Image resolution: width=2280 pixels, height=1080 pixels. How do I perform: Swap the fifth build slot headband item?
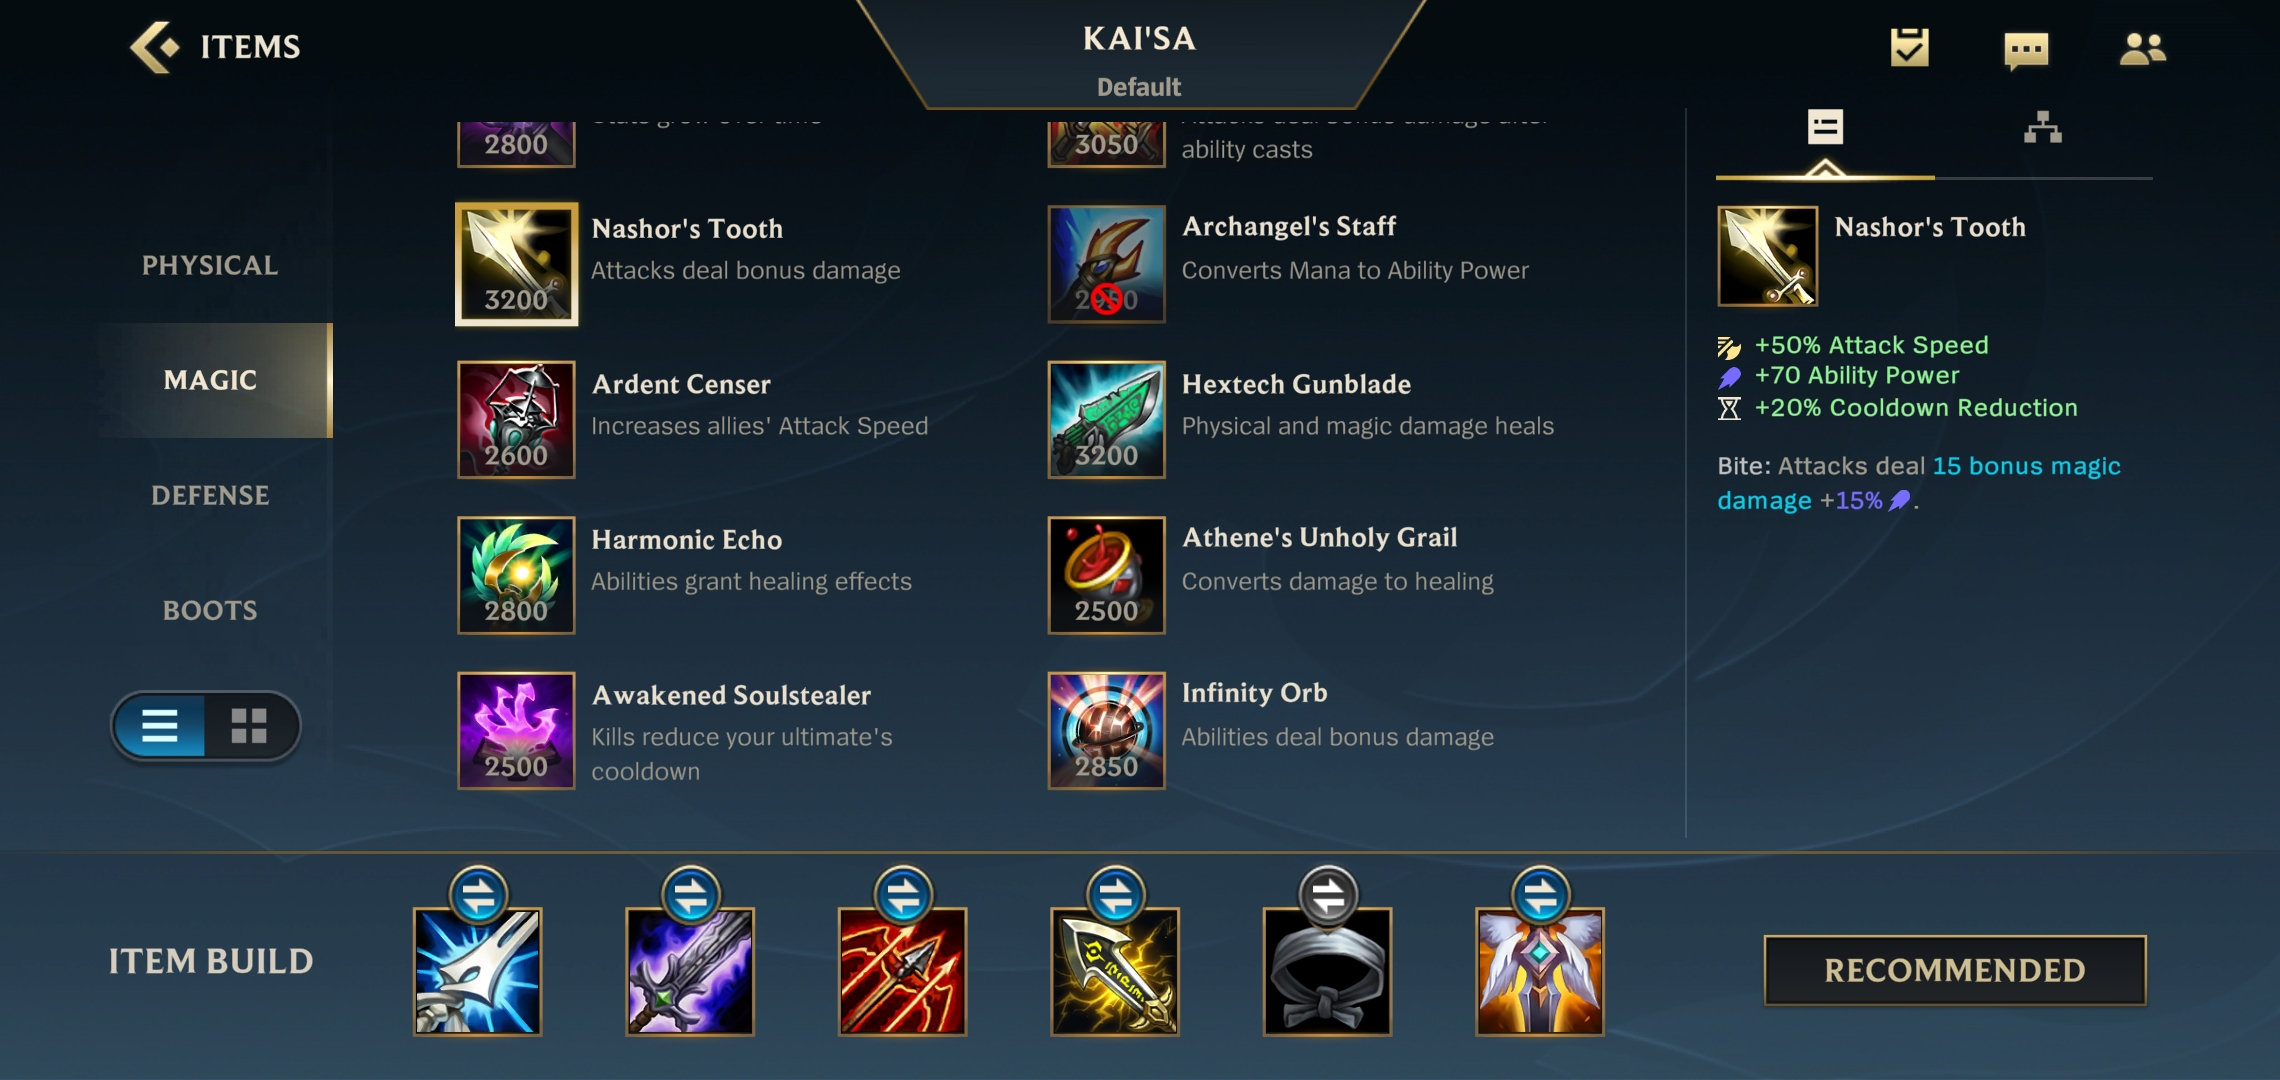[x=1328, y=895]
